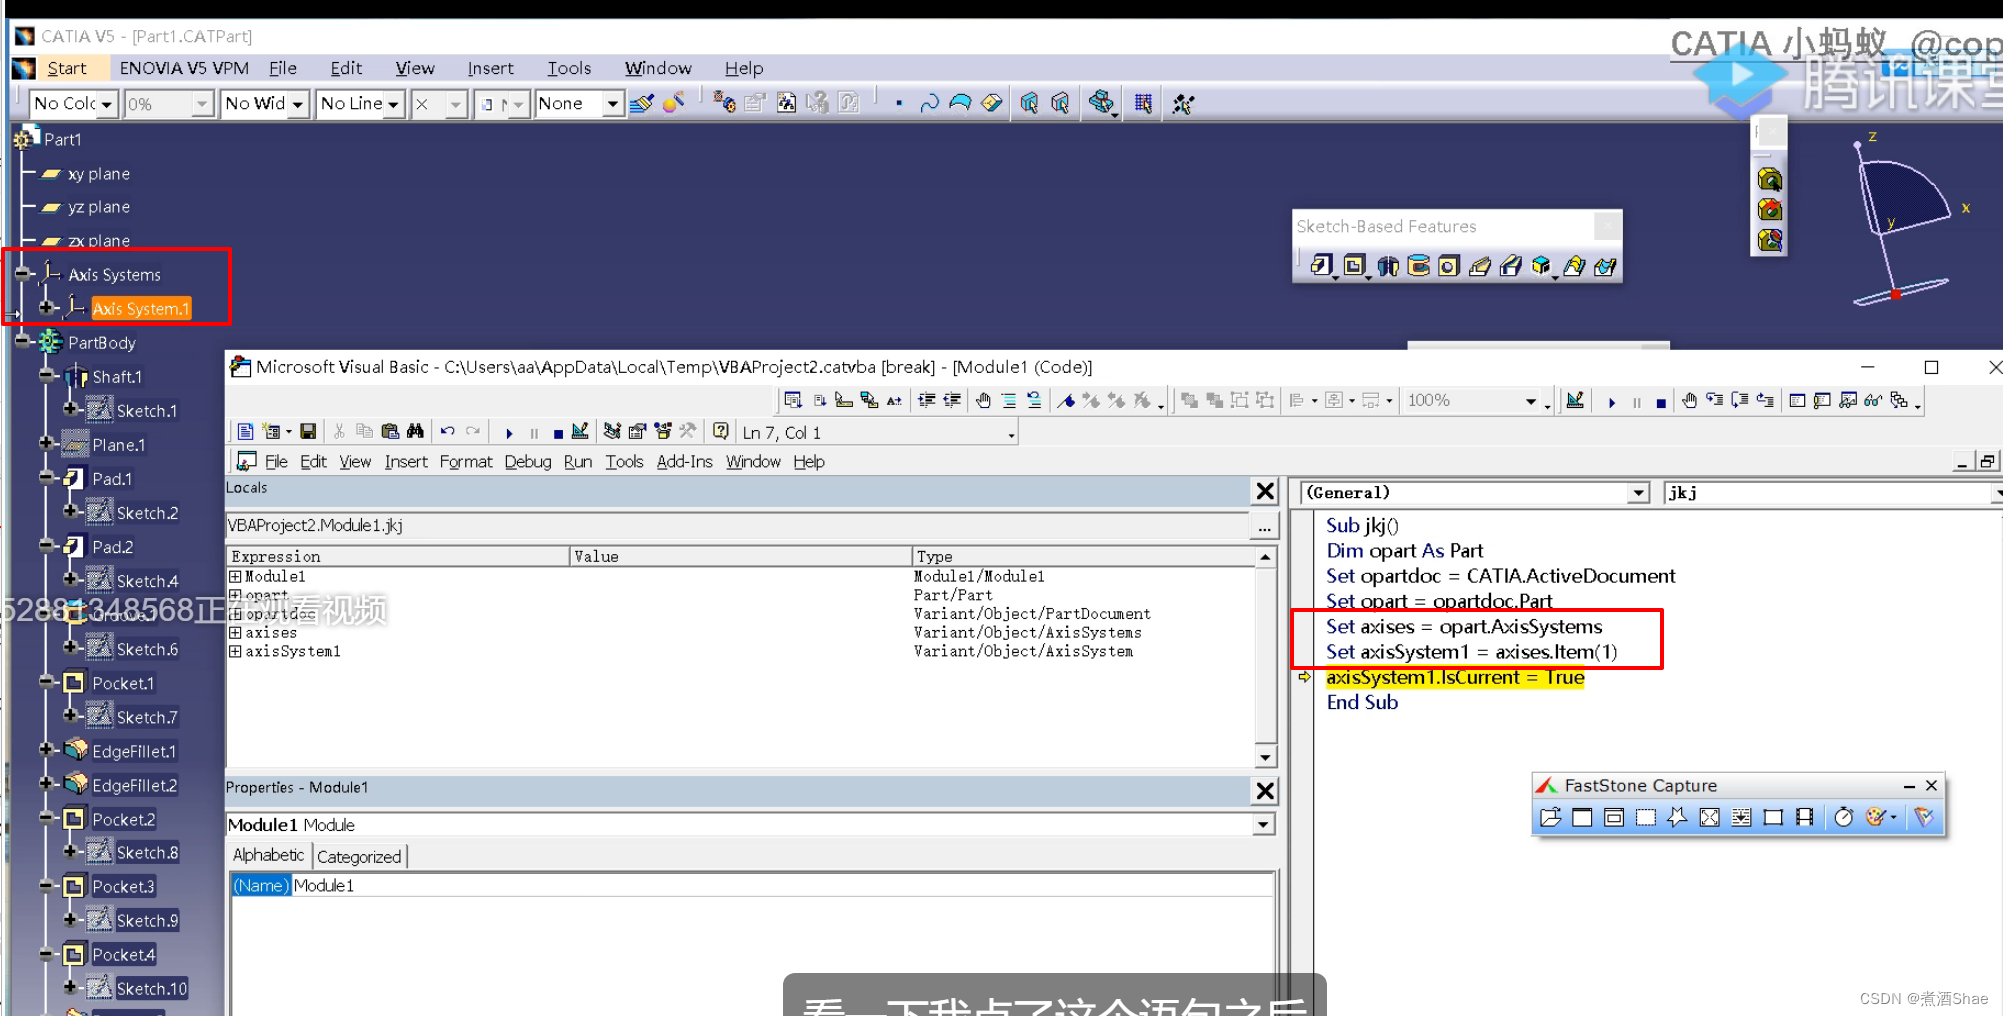This screenshot has width=2003, height=1016.
Task: Expand the axisSystem1 variable in Locals
Action: [235, 651]
